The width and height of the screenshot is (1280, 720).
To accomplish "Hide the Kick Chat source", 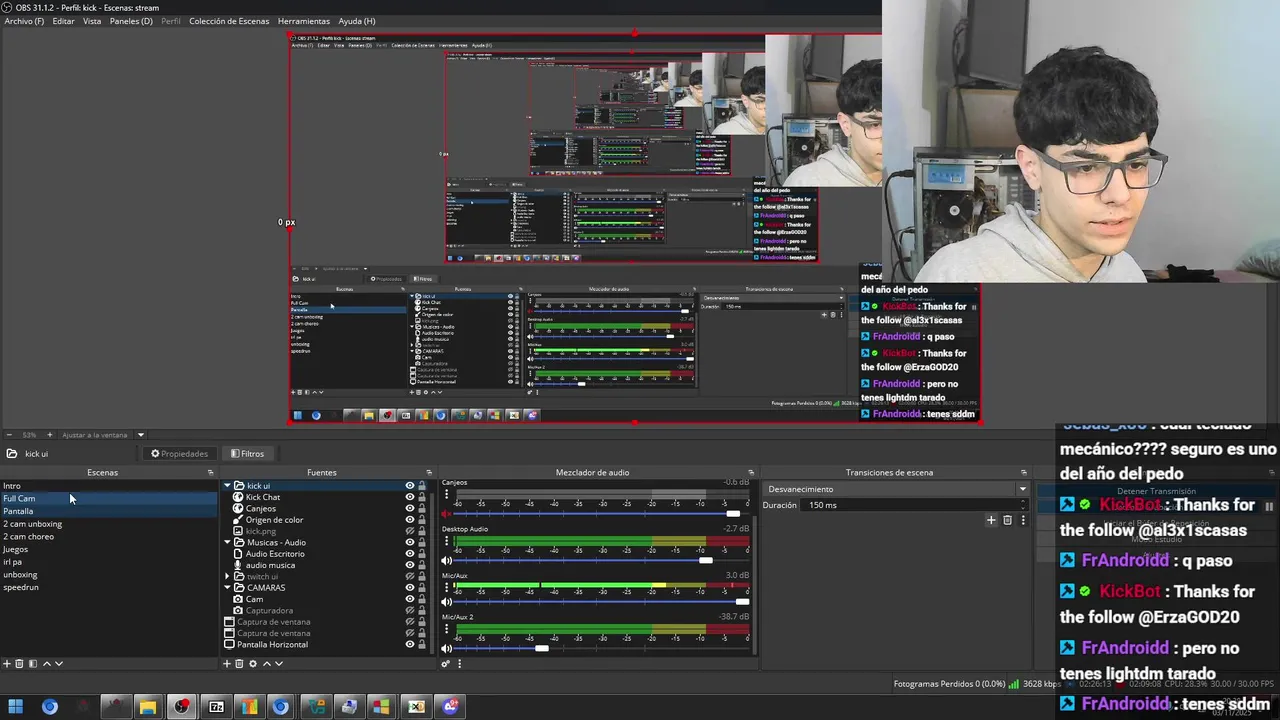I will (x=409, y=497).
